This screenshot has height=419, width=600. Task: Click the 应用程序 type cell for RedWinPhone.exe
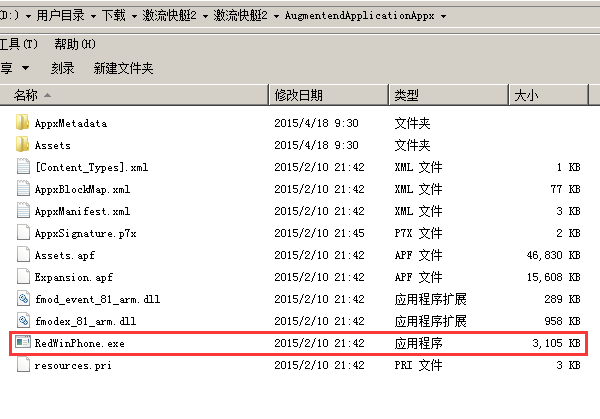[x=419, y=343]
